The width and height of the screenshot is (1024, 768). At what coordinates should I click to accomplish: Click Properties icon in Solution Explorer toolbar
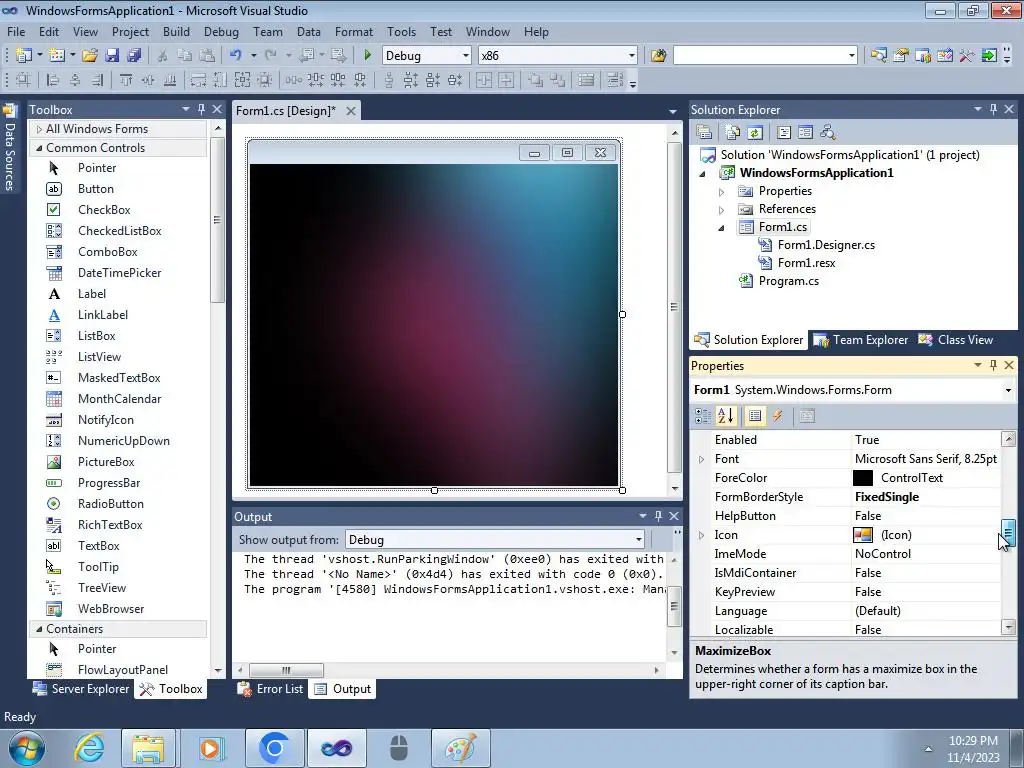coord(704,133)
